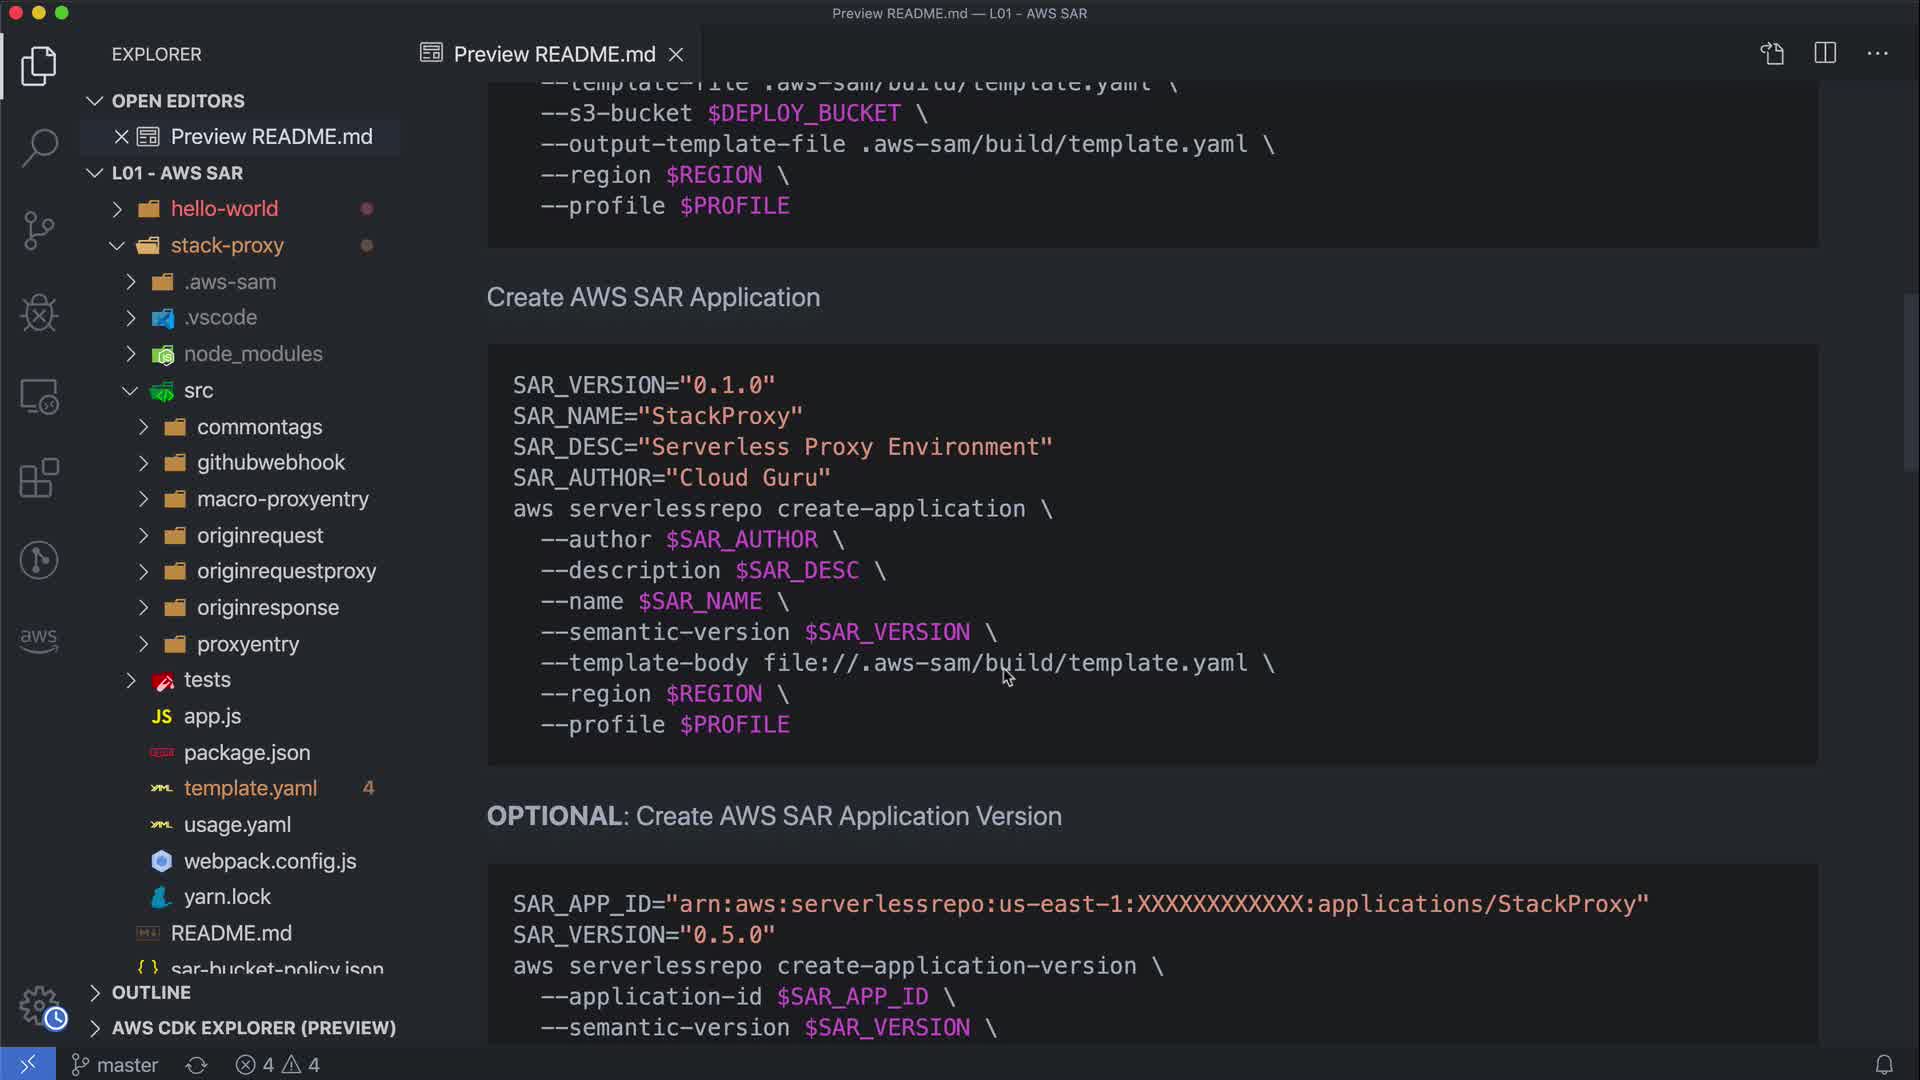The image size is (1920, 1080).
Task: Open the Source Control view
Action: [x=39, y=231]
